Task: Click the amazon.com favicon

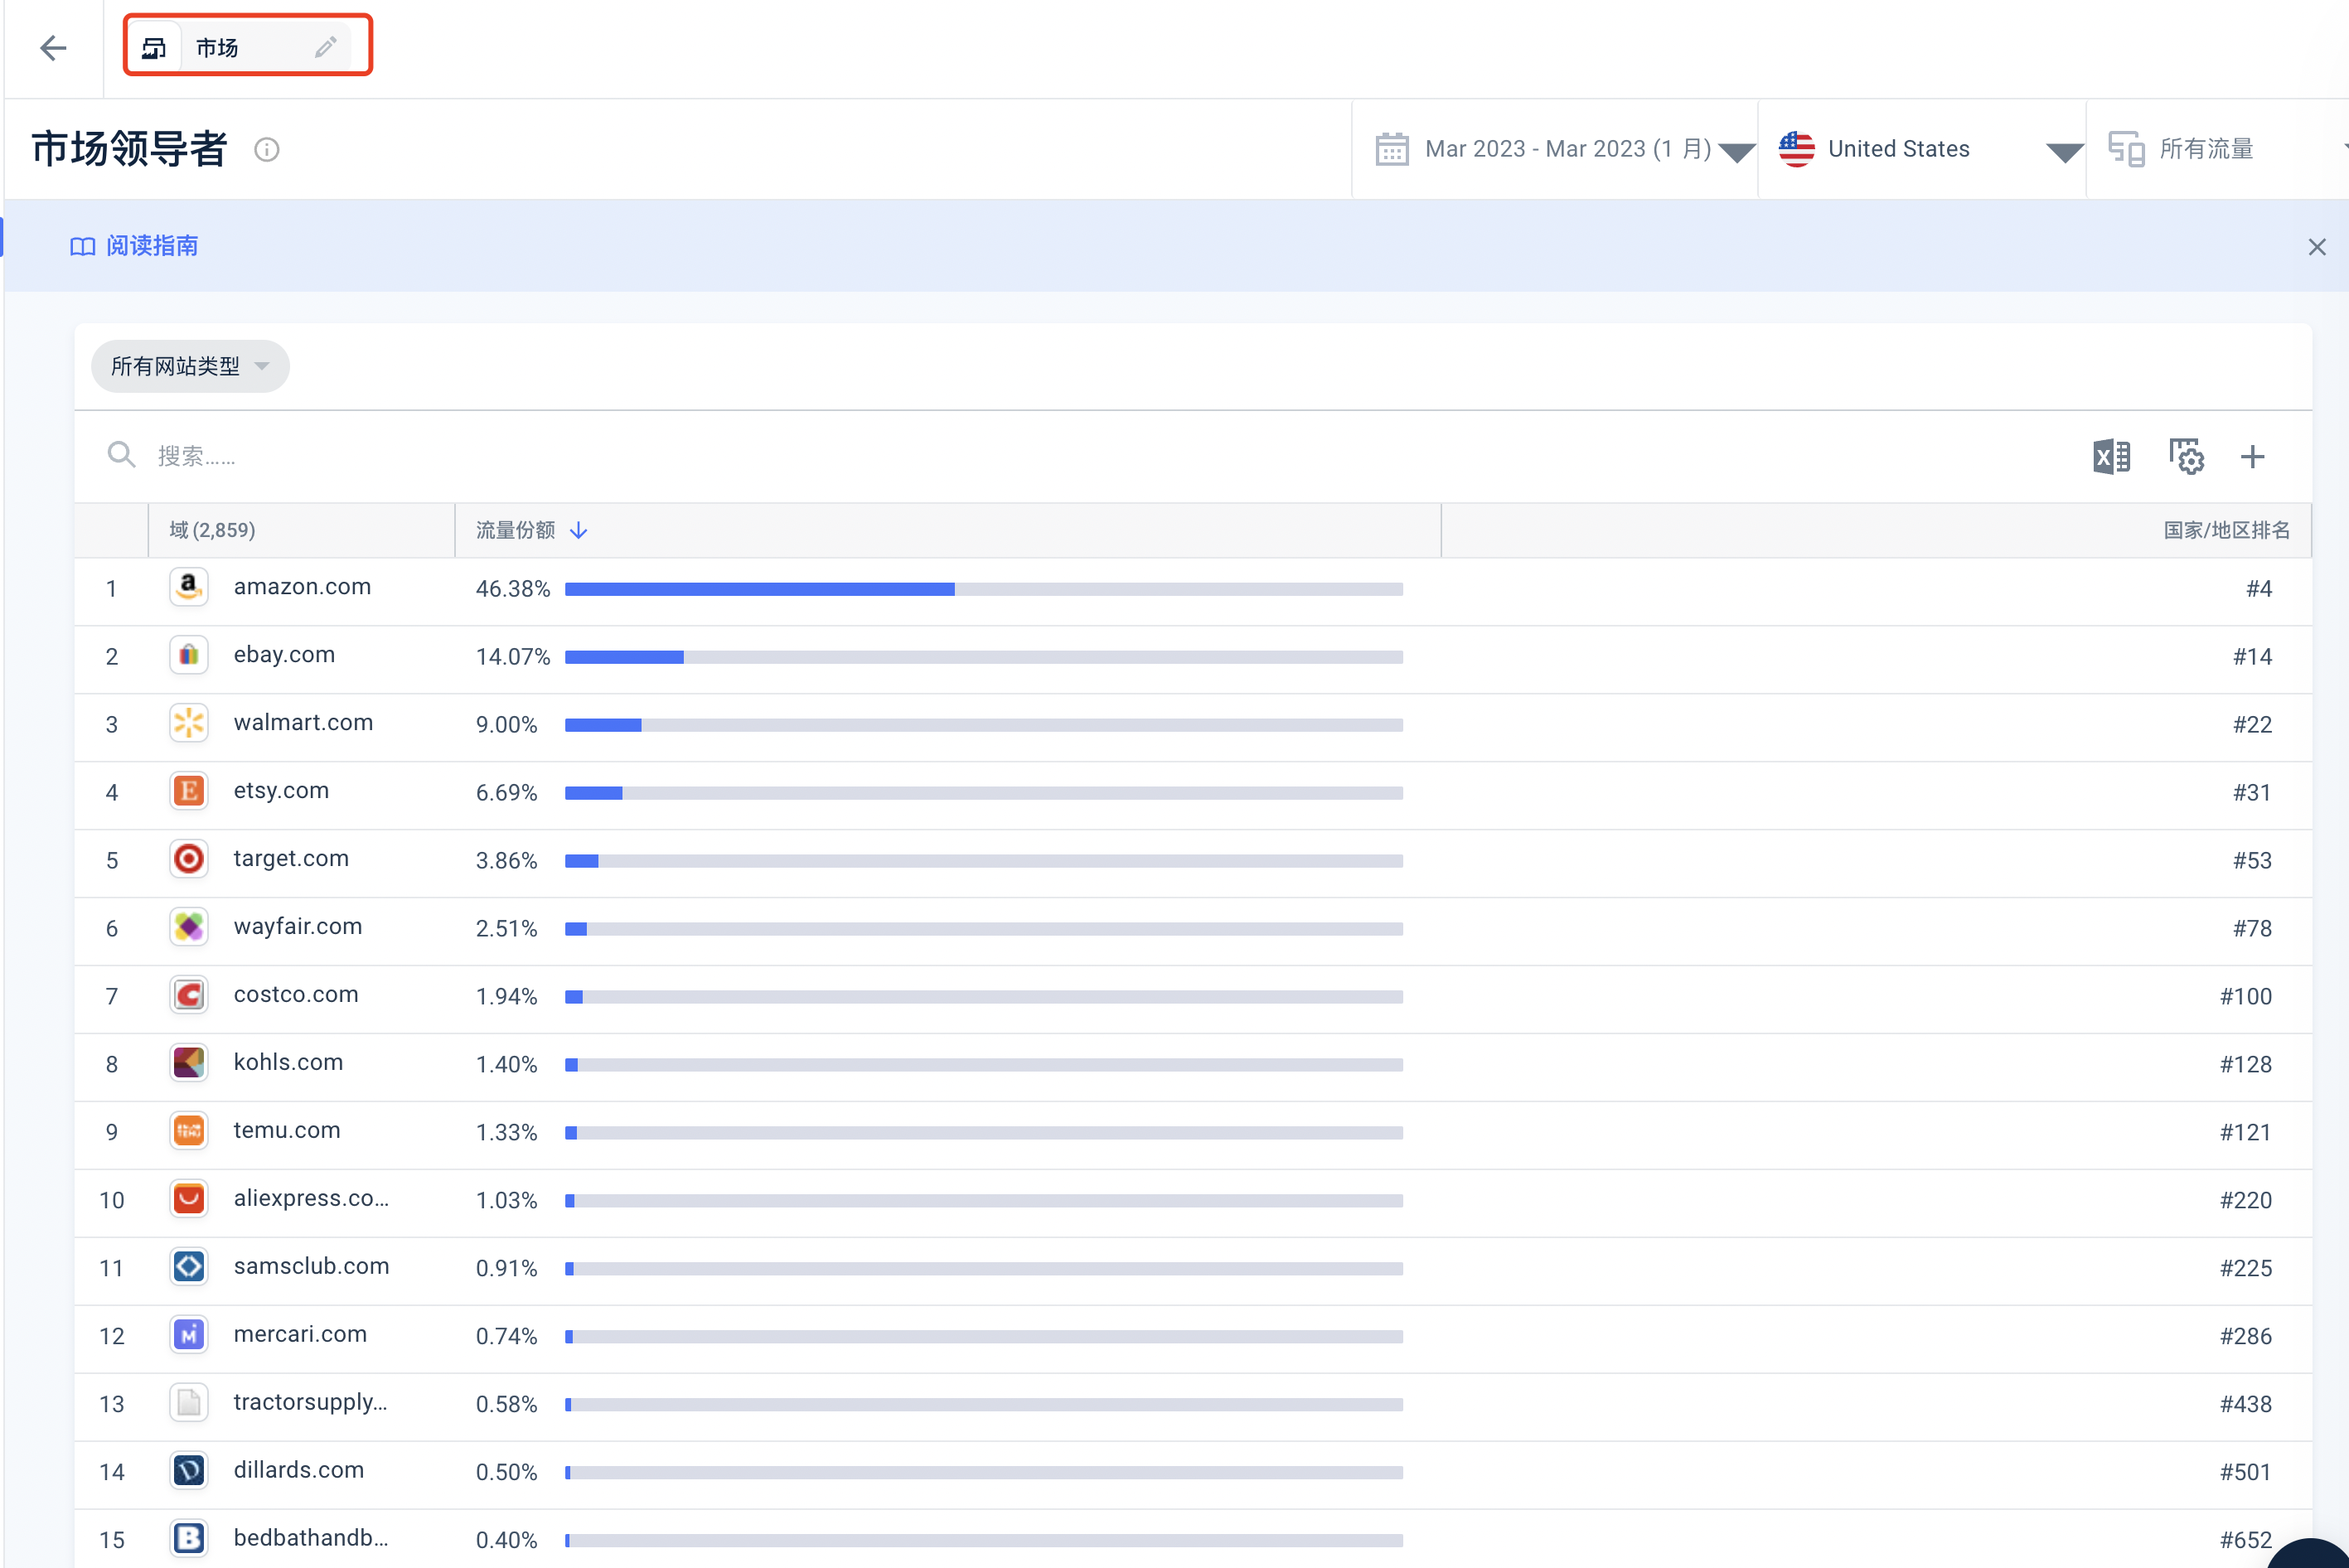Action: [x=189, y=587]
